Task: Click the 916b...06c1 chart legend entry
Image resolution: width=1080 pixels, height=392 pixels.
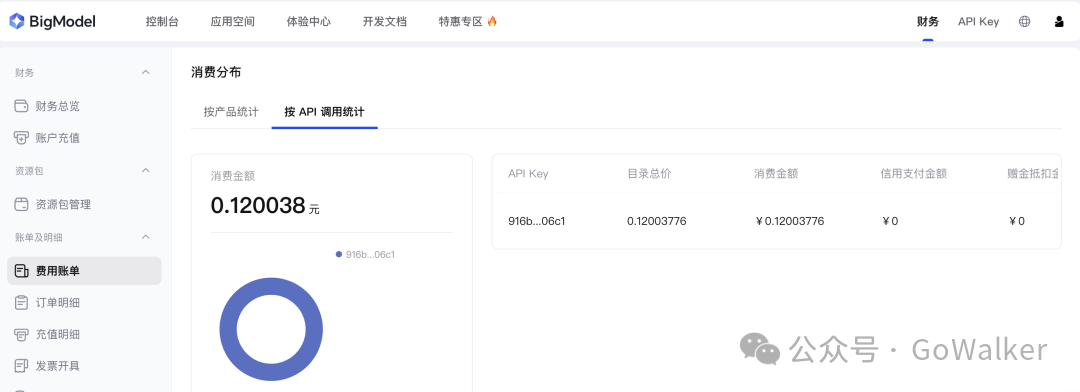Action: pyautogui.click(x=365, y=254)
